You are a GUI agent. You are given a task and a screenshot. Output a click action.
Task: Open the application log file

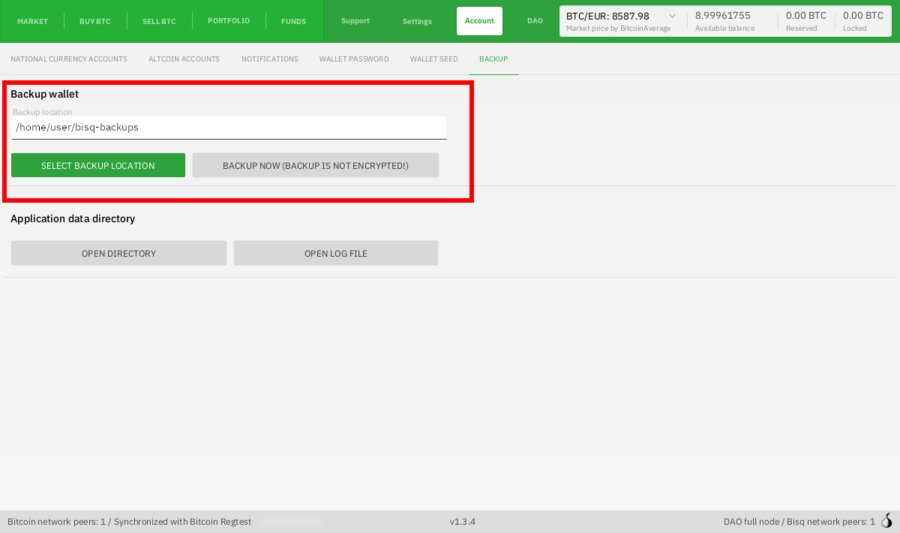point(335,253)
